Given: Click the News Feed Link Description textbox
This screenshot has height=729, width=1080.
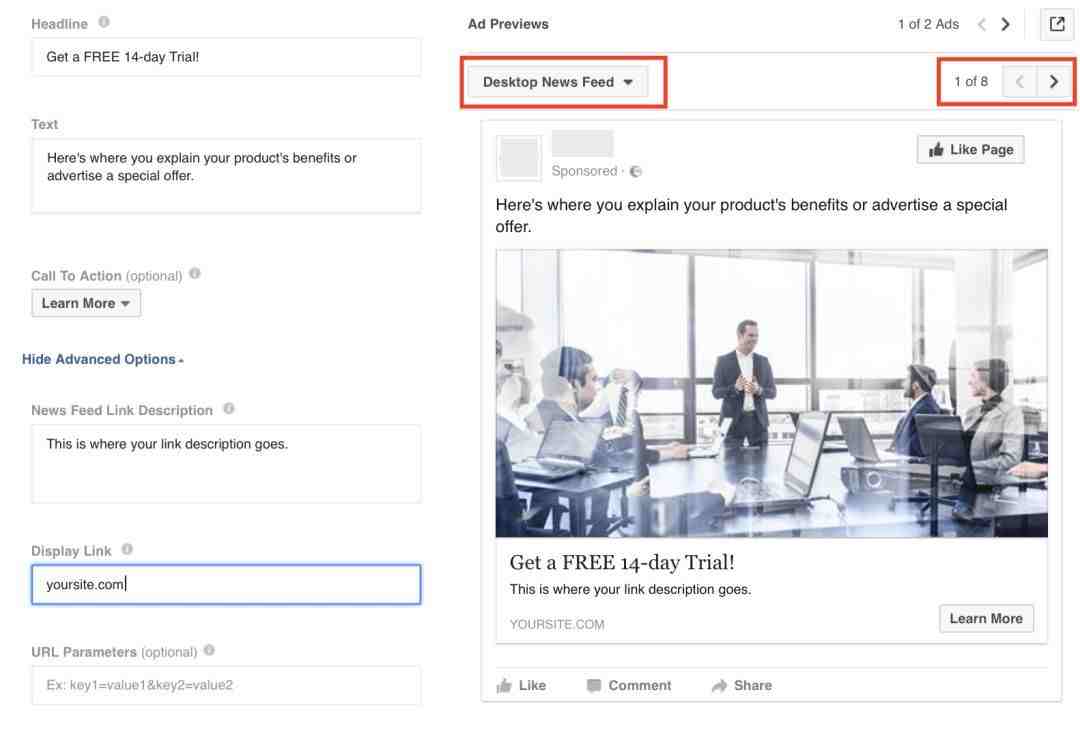Looking at the screenshot, I should [226, 464].
